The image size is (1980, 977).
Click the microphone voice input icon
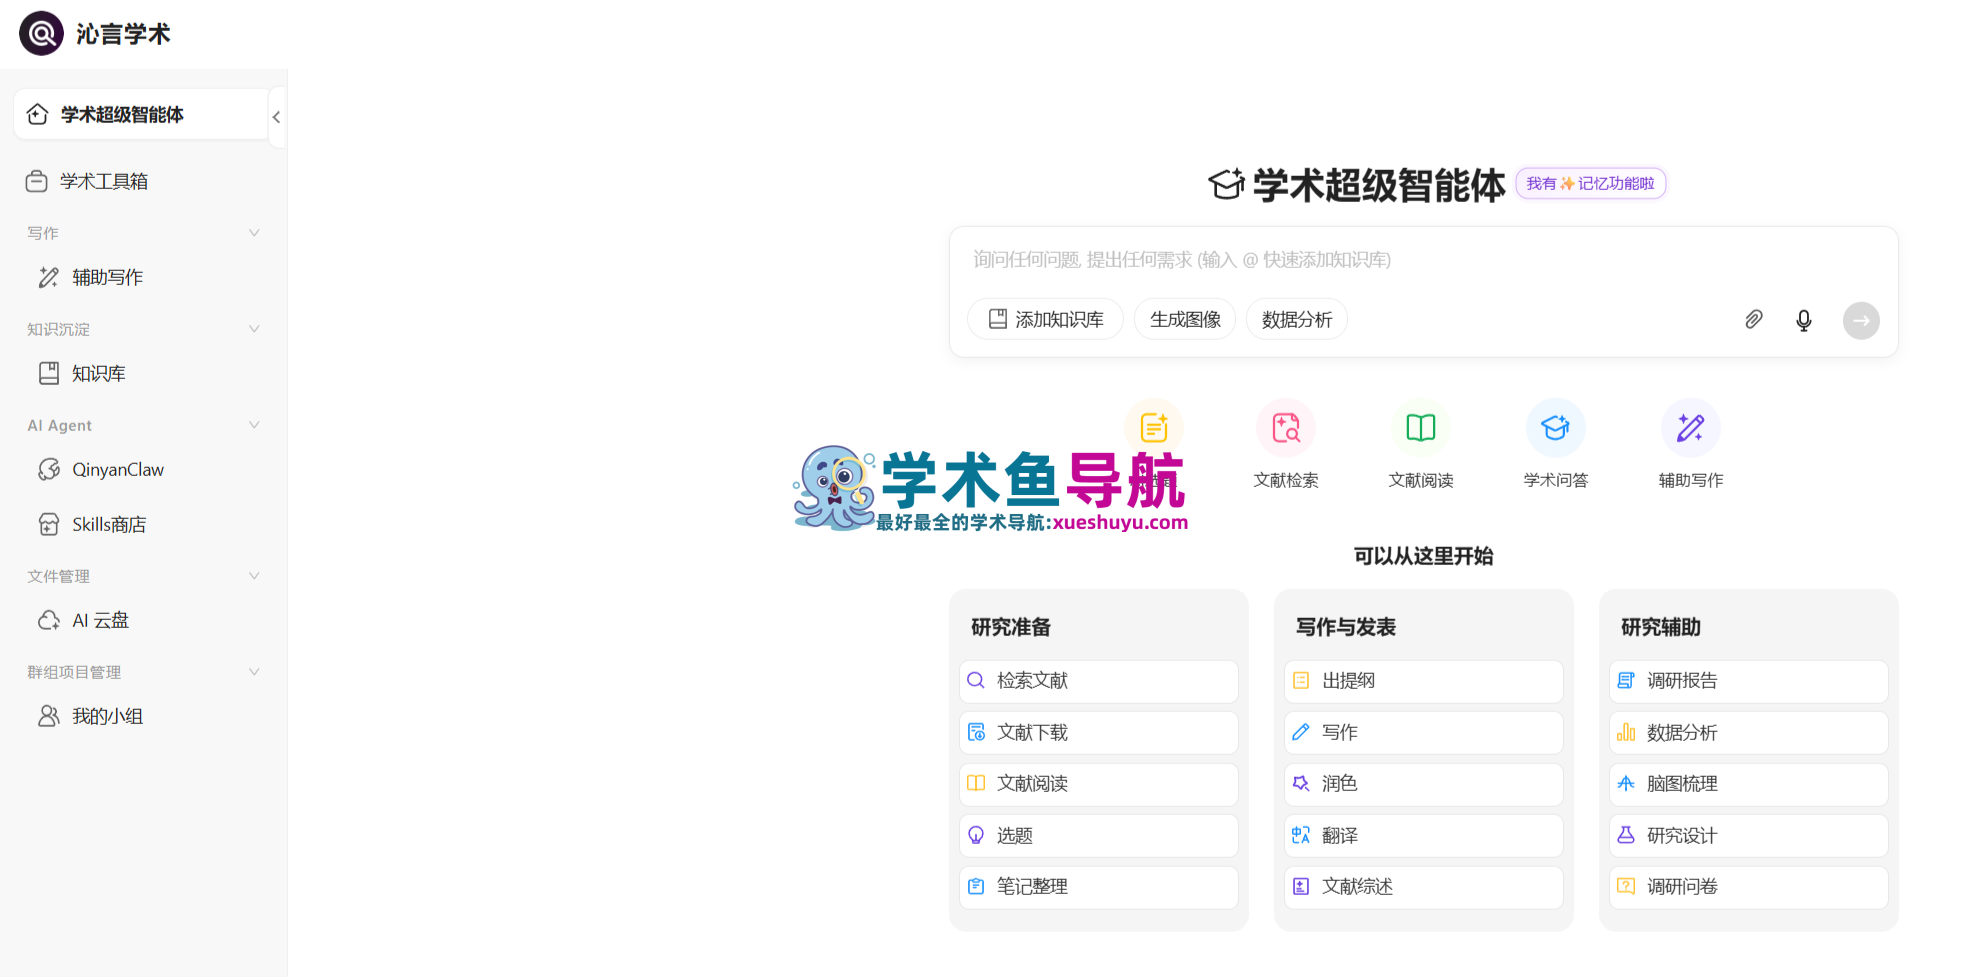1804,320
